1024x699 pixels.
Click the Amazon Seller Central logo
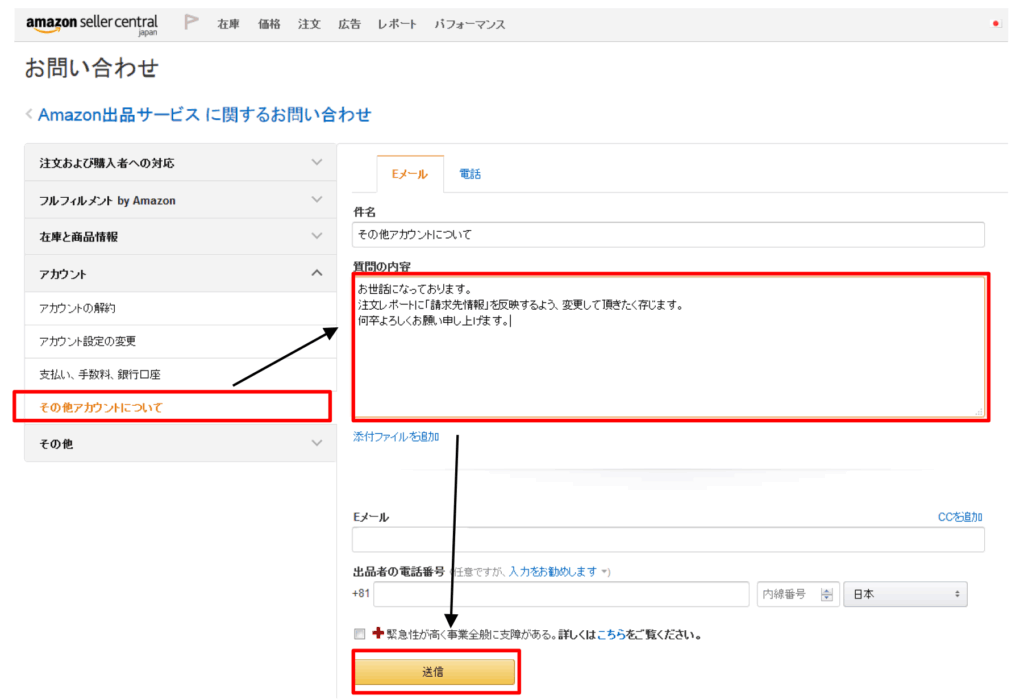[91, 25]
